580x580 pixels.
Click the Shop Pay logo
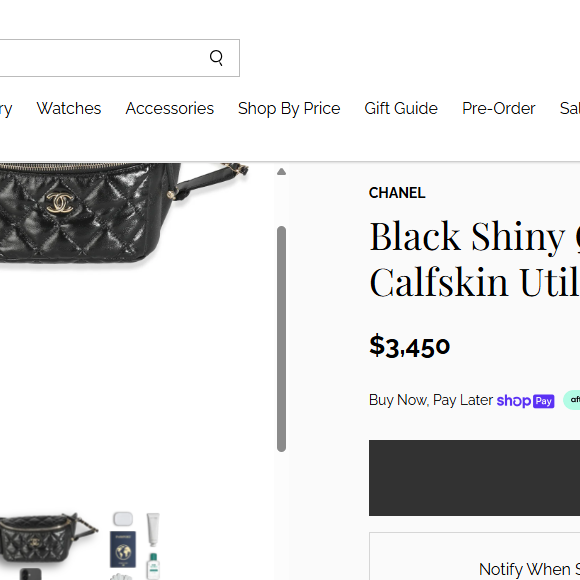coord(525,401)
